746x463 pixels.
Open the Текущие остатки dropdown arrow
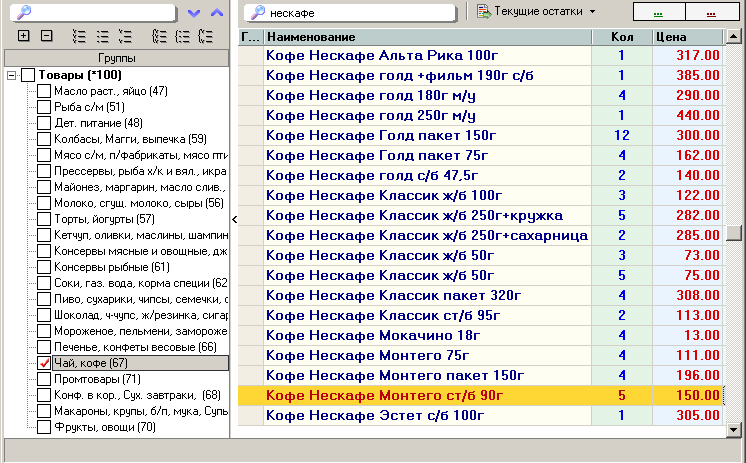tap(592, 11)
